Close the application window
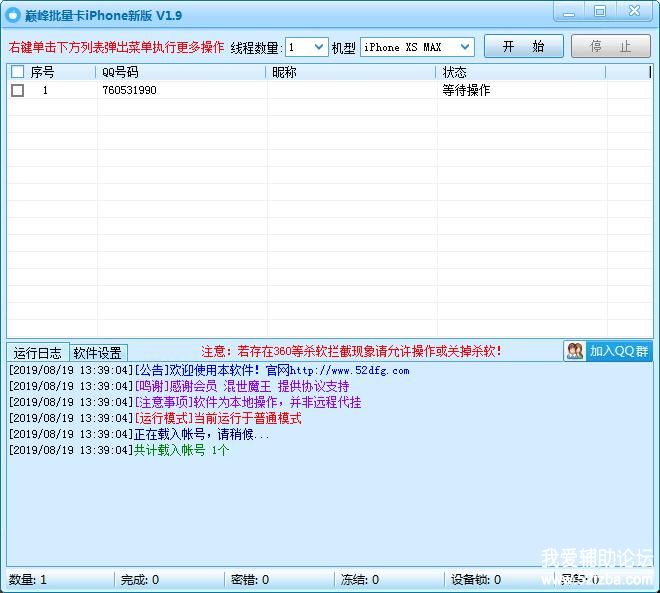 tap(634, 12)
